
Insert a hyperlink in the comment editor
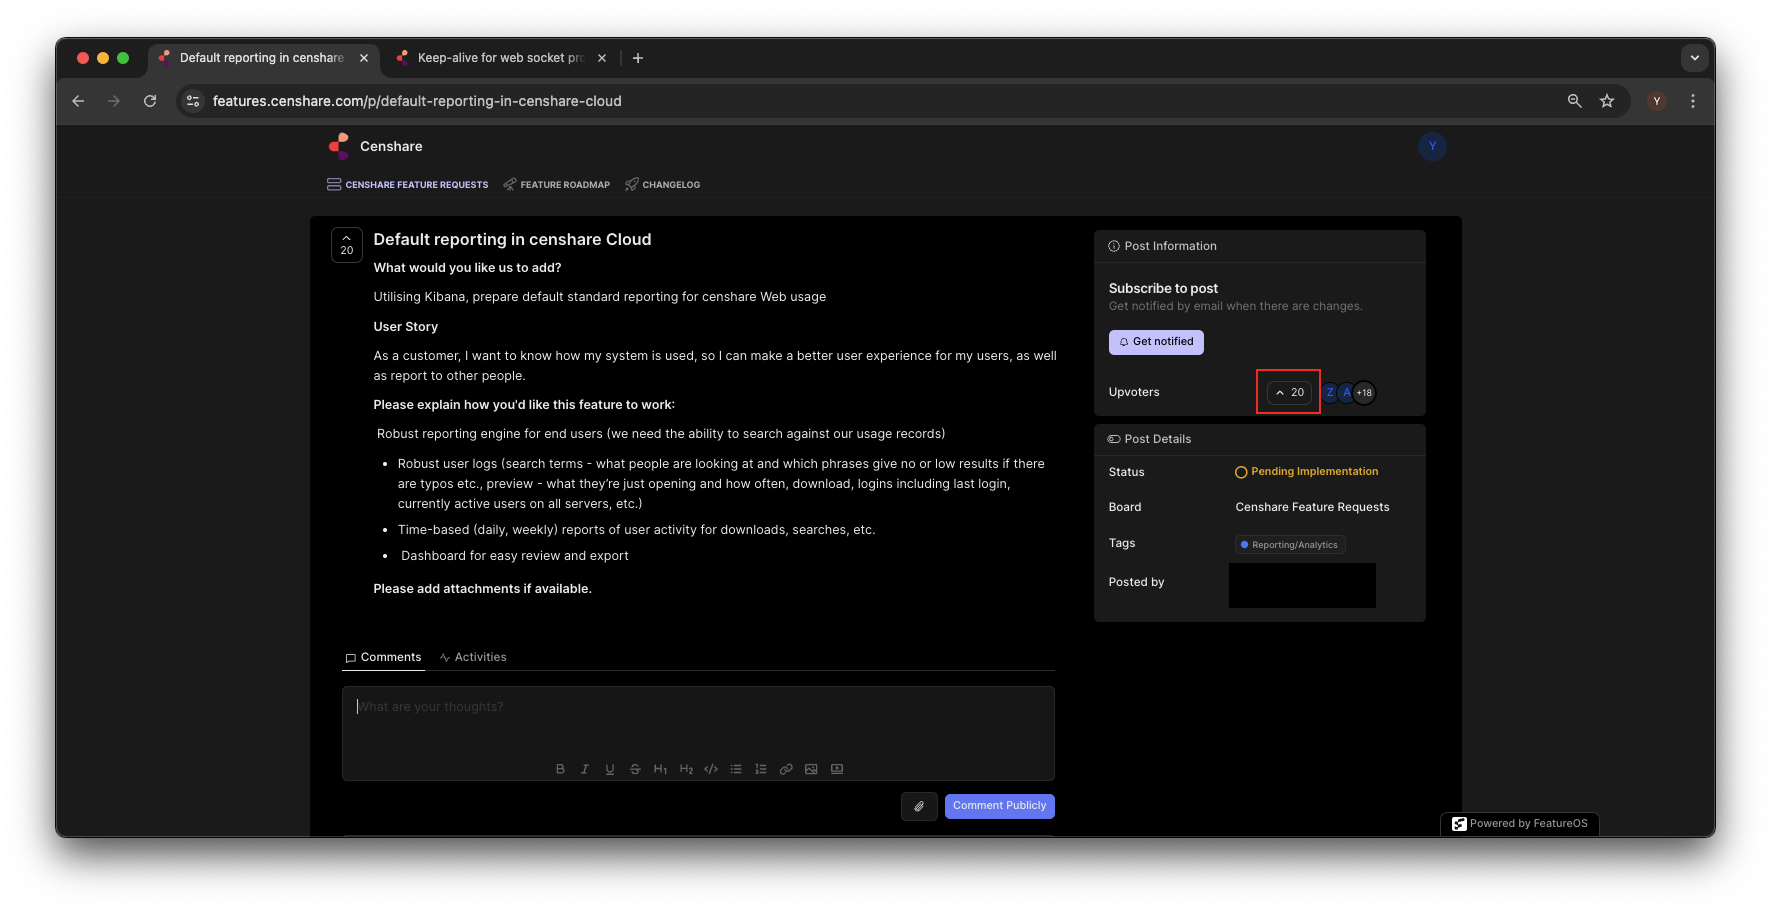(786, 768)
